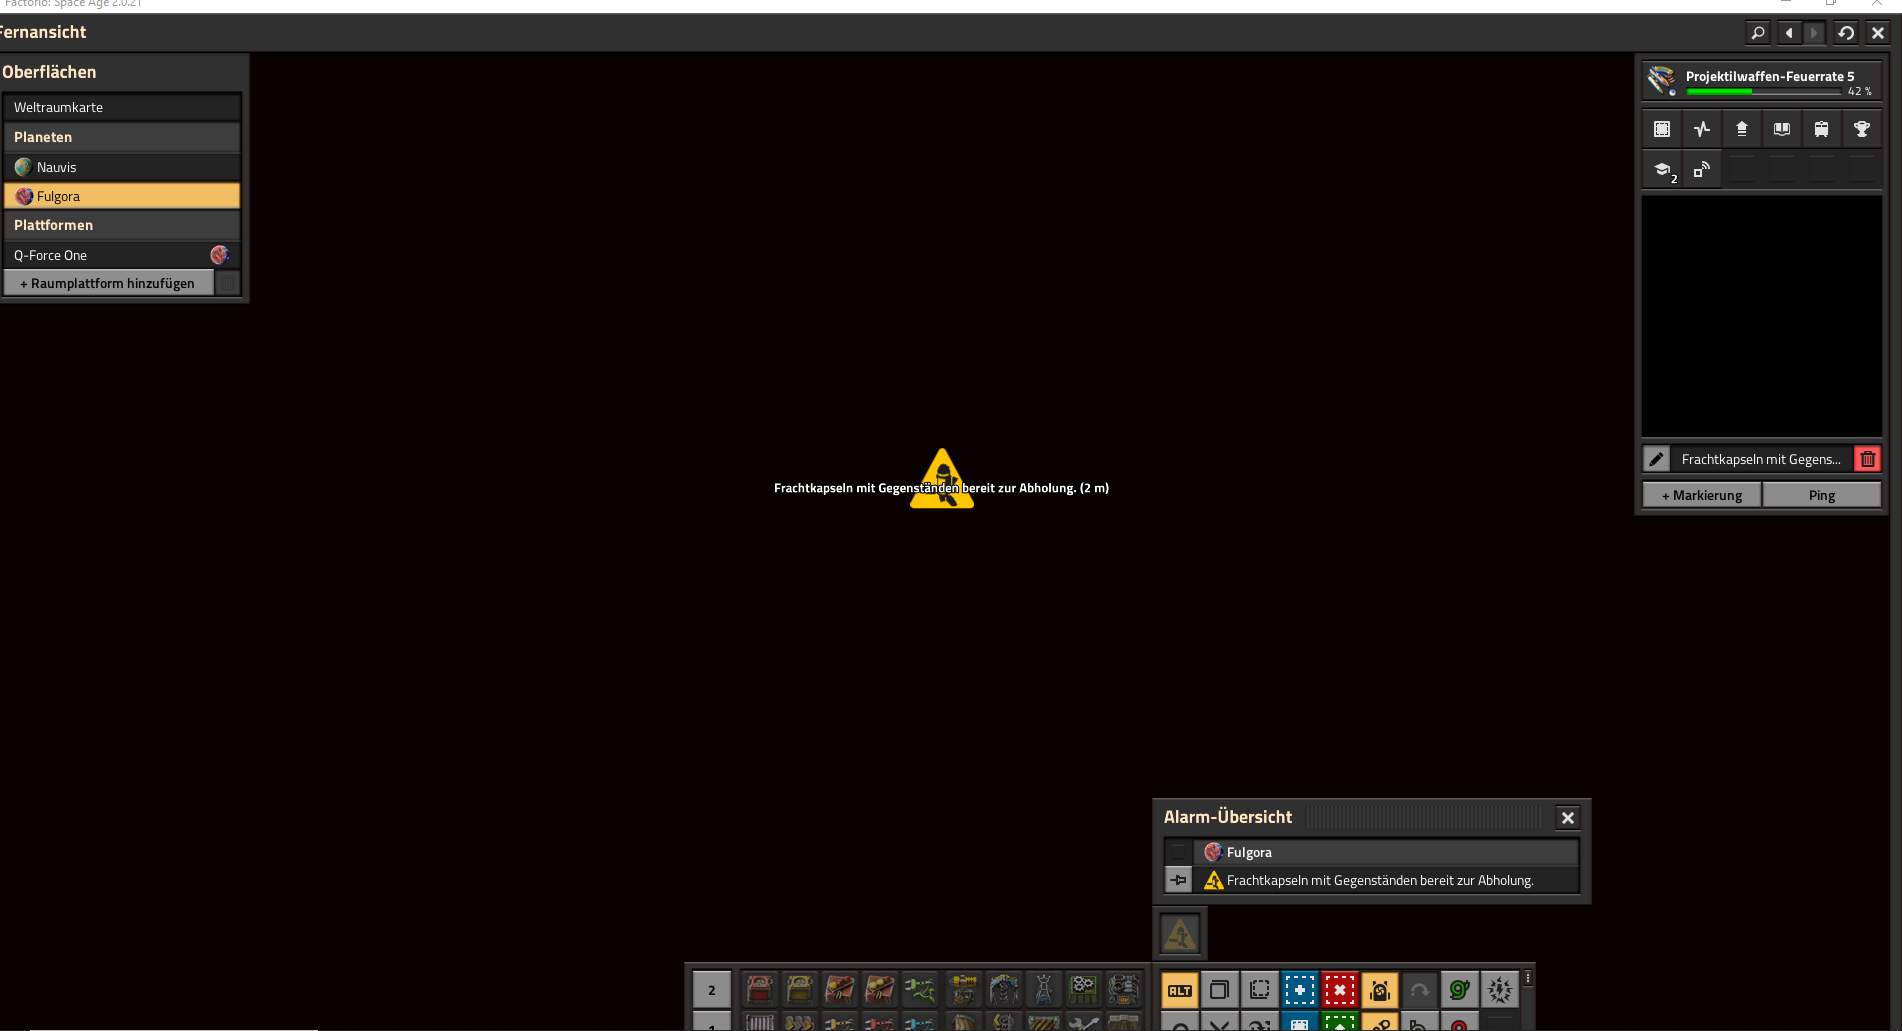Image resolution: width=1902 pixels, height=1031 pixels.
Task: Open tips and tricks graduation cap icon
Action: click(x=1662, y=170)
